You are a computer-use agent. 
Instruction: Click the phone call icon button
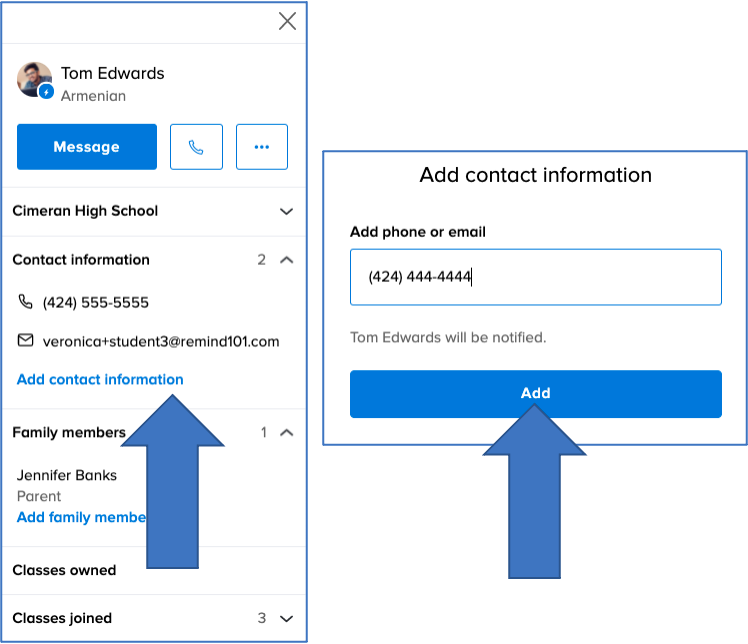tap(196, 147)
